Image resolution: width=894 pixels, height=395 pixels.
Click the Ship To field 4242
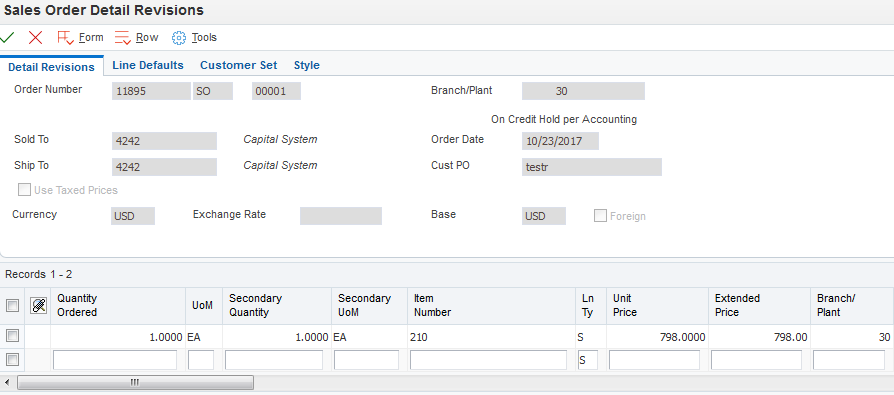click(x=164, y=167)
